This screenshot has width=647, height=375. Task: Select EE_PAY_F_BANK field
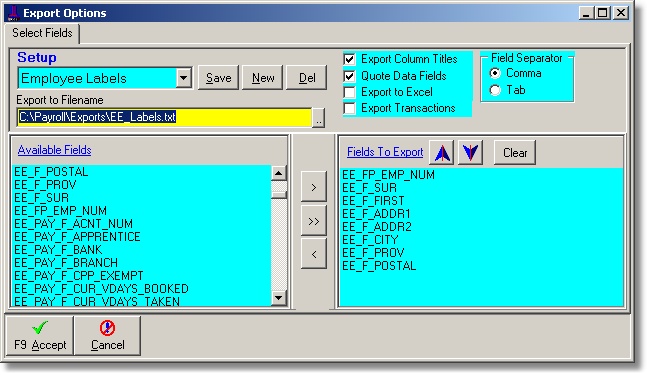tap(142, 250)
